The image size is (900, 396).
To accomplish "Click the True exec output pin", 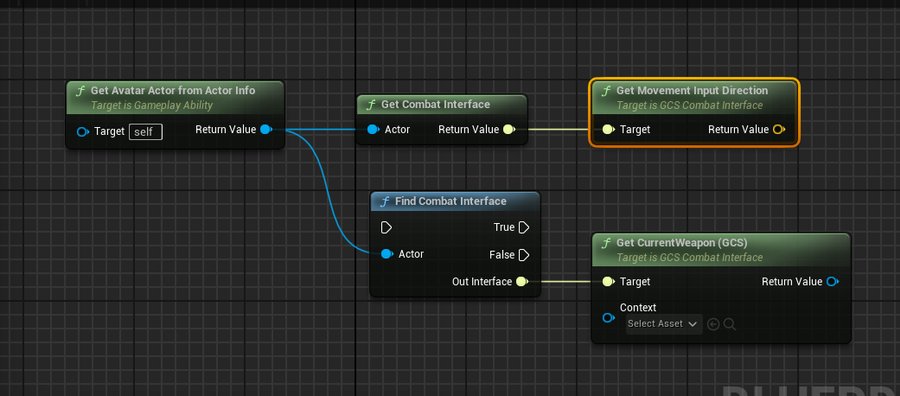I will coord(523,228).
